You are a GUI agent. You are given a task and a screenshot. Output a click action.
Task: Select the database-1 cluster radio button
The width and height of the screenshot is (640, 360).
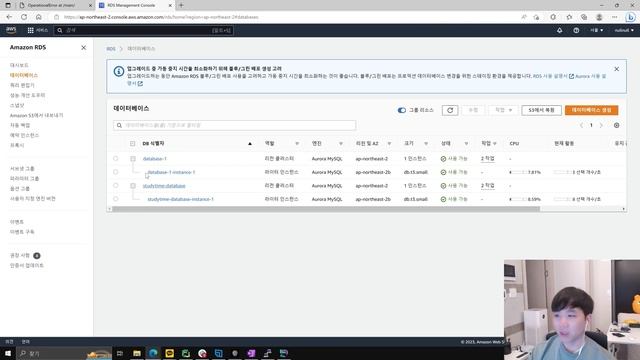click(x=116, y=158)
